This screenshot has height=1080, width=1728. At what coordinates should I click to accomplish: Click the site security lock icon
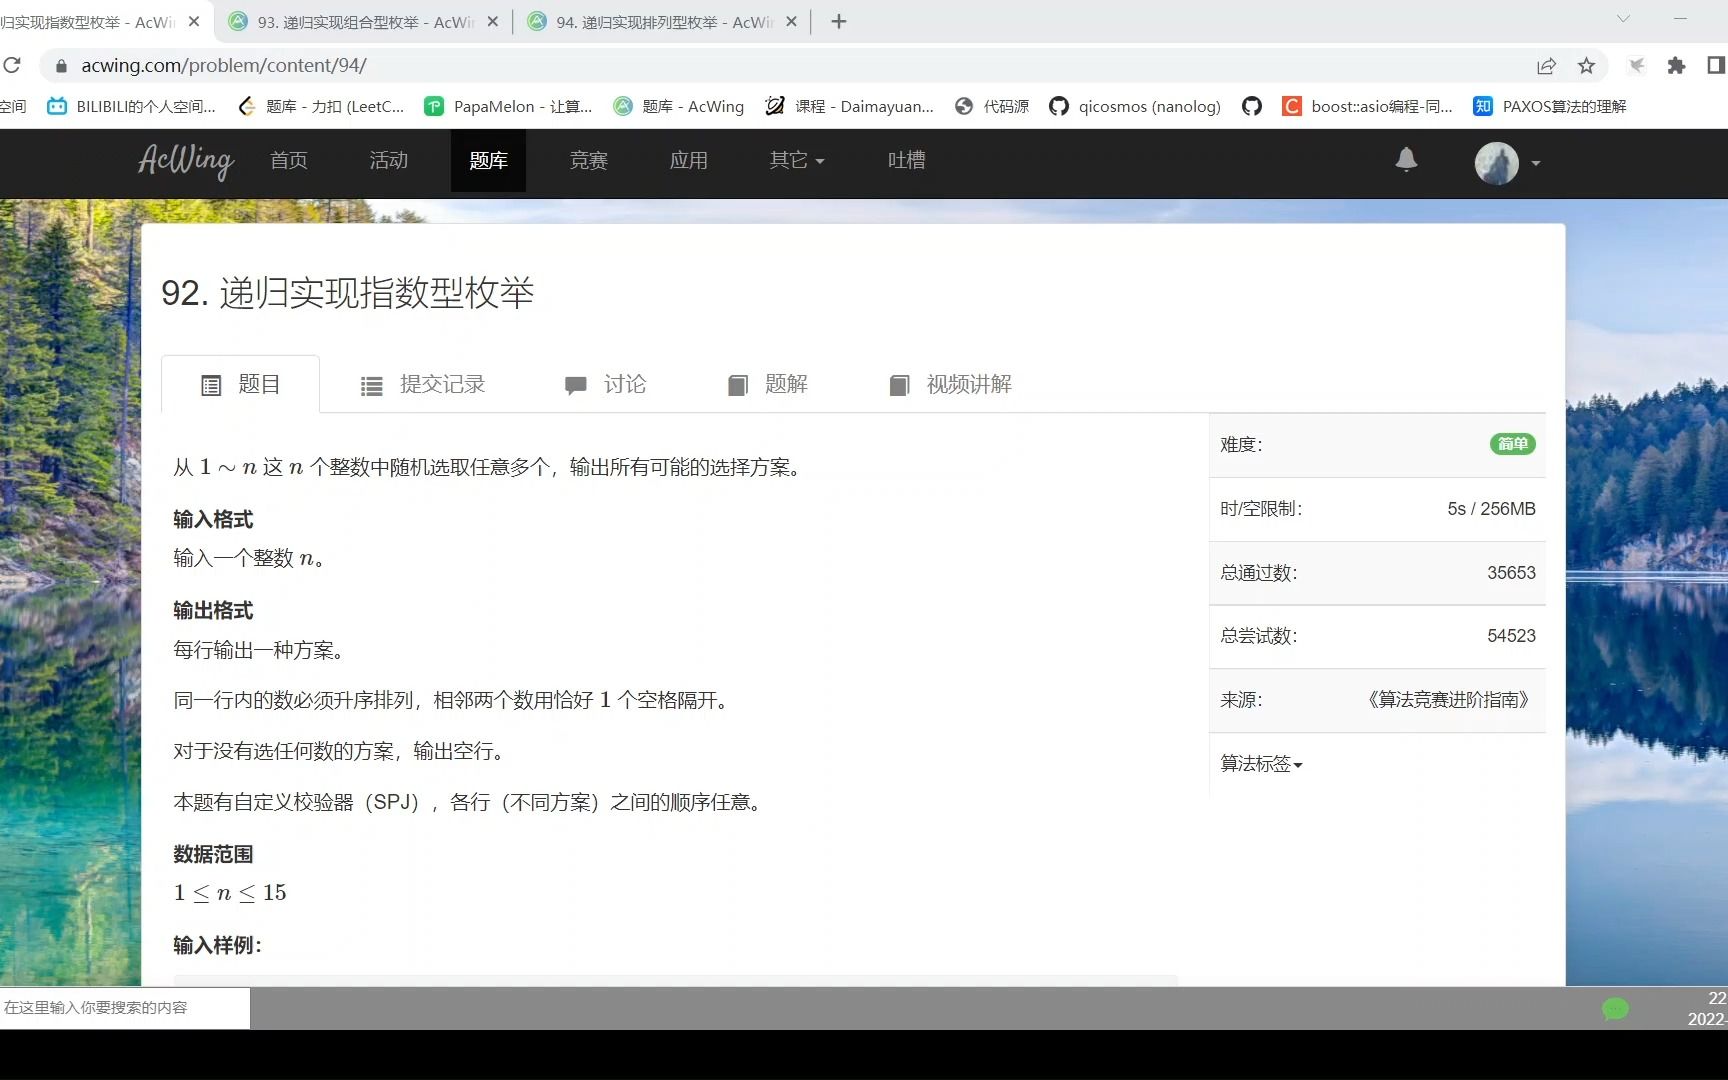pyautogui.click(x=60, y=66)
